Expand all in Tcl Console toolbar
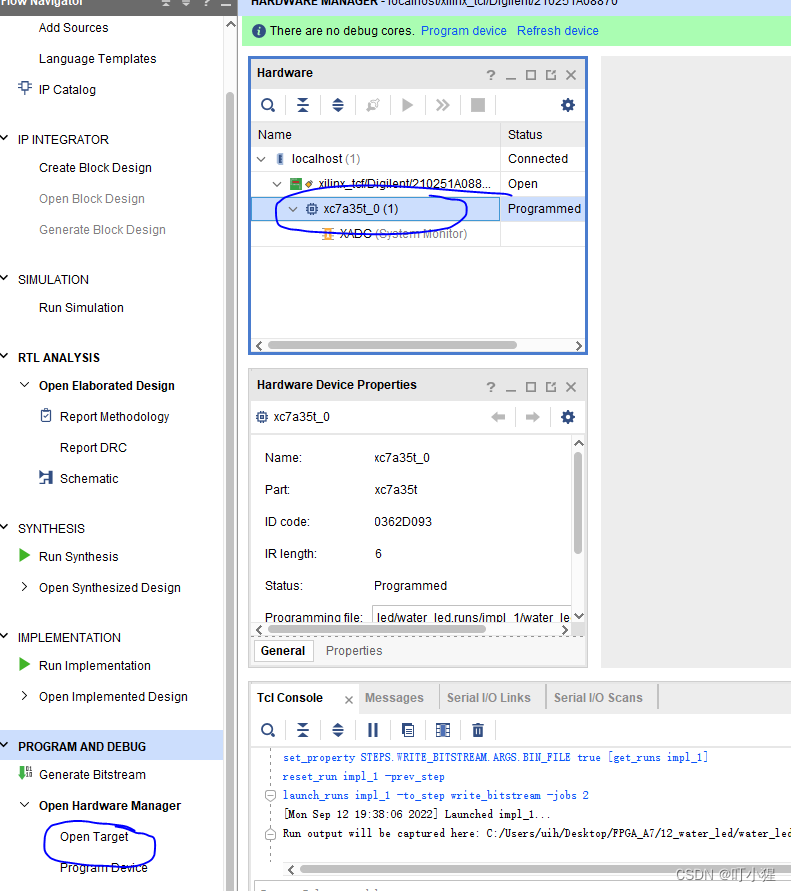The width and height of the screenshot is (791, 891). click(x=338, y=730)
